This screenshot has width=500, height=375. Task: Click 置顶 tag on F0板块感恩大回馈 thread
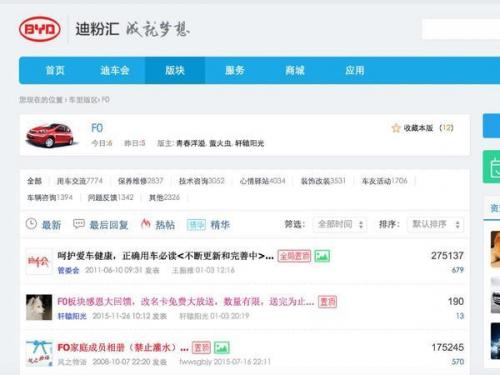click(327, 302)
